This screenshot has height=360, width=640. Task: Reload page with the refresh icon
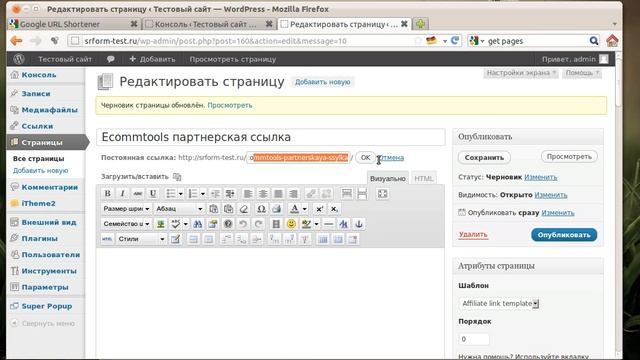coord(455,40)
